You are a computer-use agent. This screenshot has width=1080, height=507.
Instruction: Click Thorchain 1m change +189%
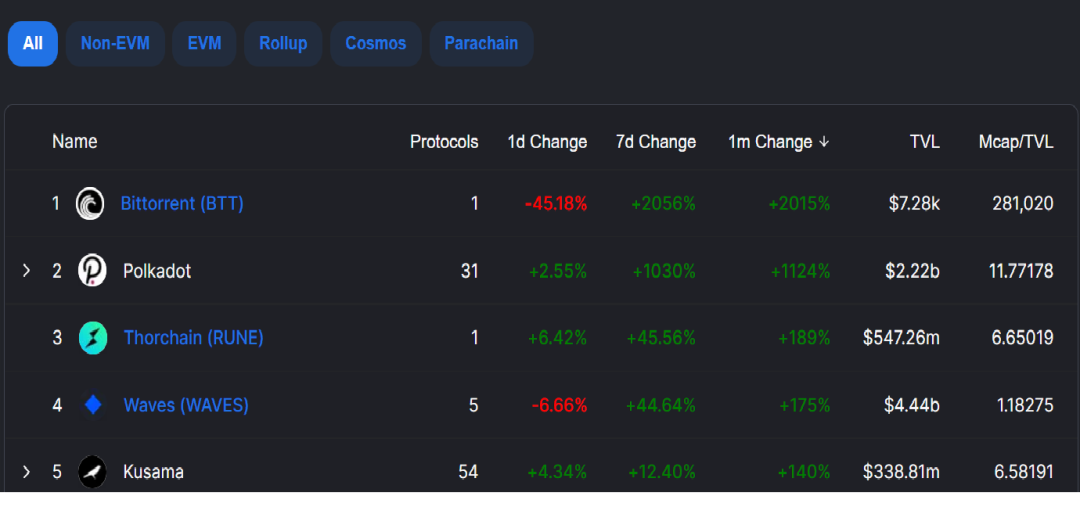[x=804, y=338]
